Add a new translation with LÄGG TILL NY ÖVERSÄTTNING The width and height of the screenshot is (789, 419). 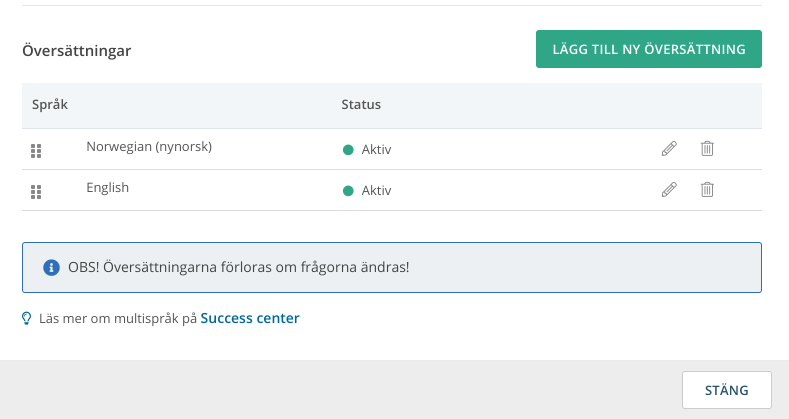point(649,49)
